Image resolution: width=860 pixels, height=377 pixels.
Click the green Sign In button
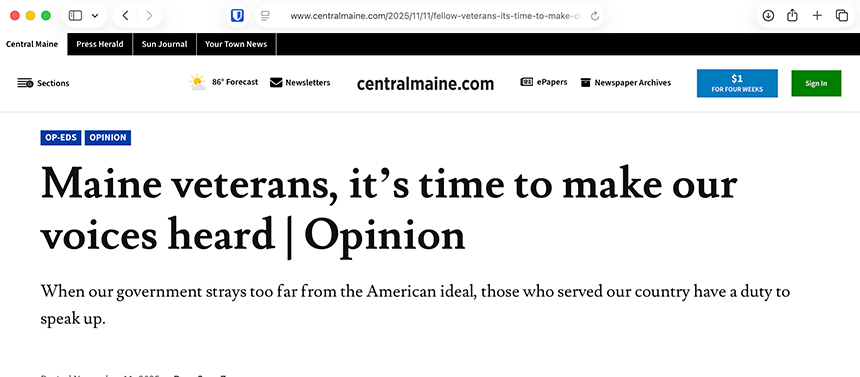pos(816,83)
